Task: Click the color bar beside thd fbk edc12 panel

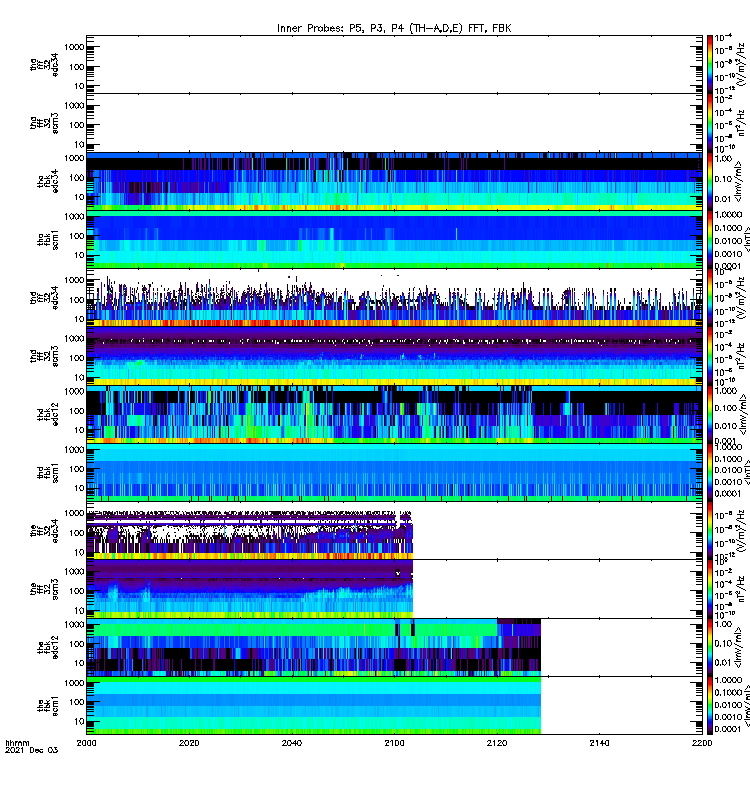Action: (709, 414)
